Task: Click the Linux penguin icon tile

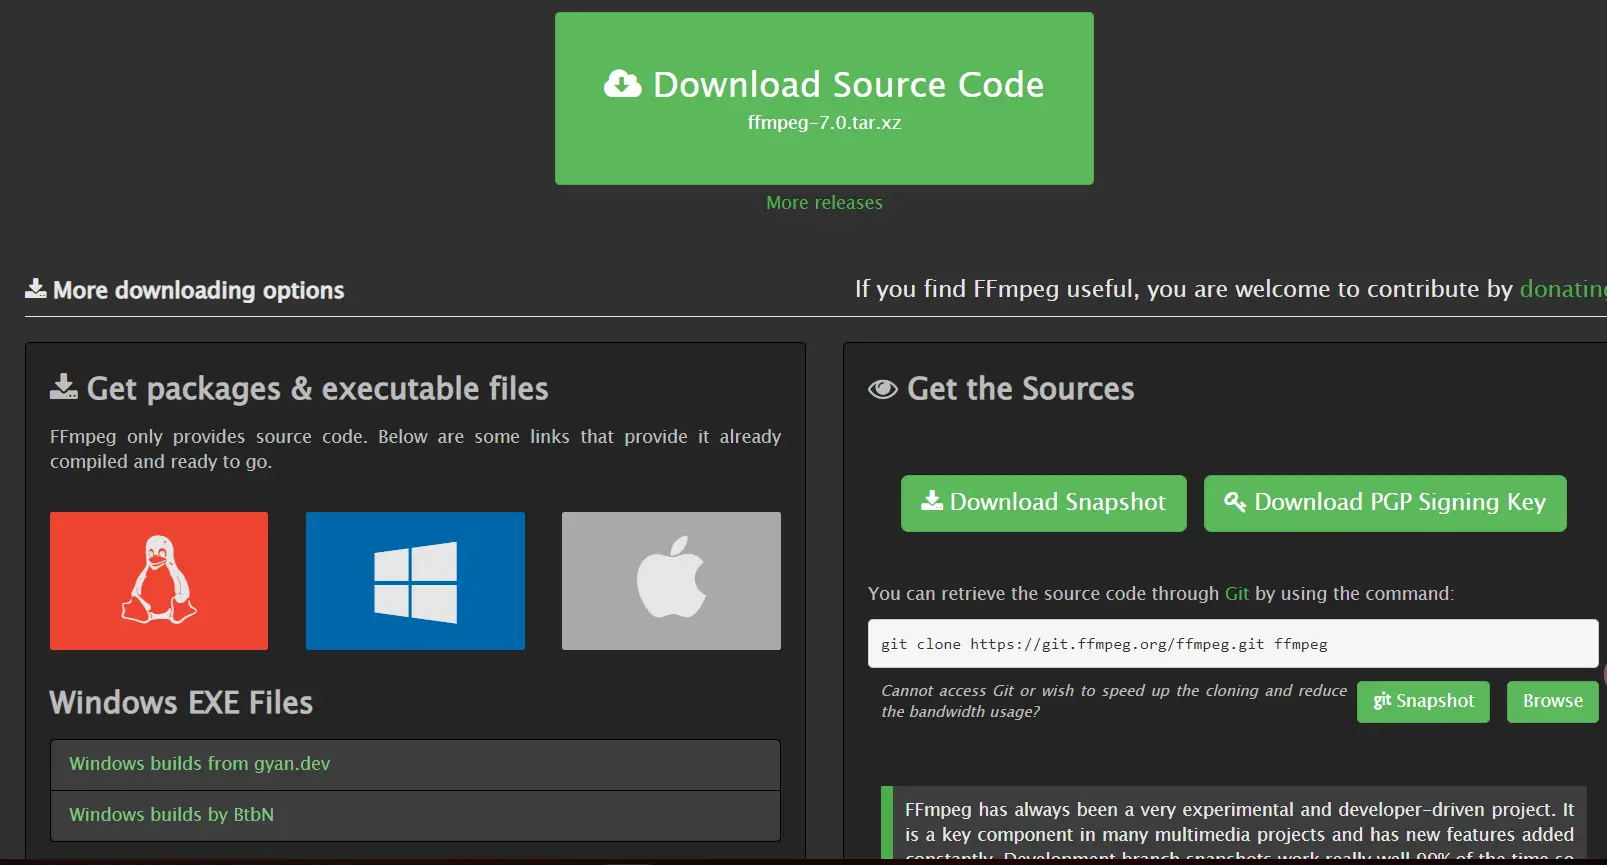Action: click(x=159, y=581)
